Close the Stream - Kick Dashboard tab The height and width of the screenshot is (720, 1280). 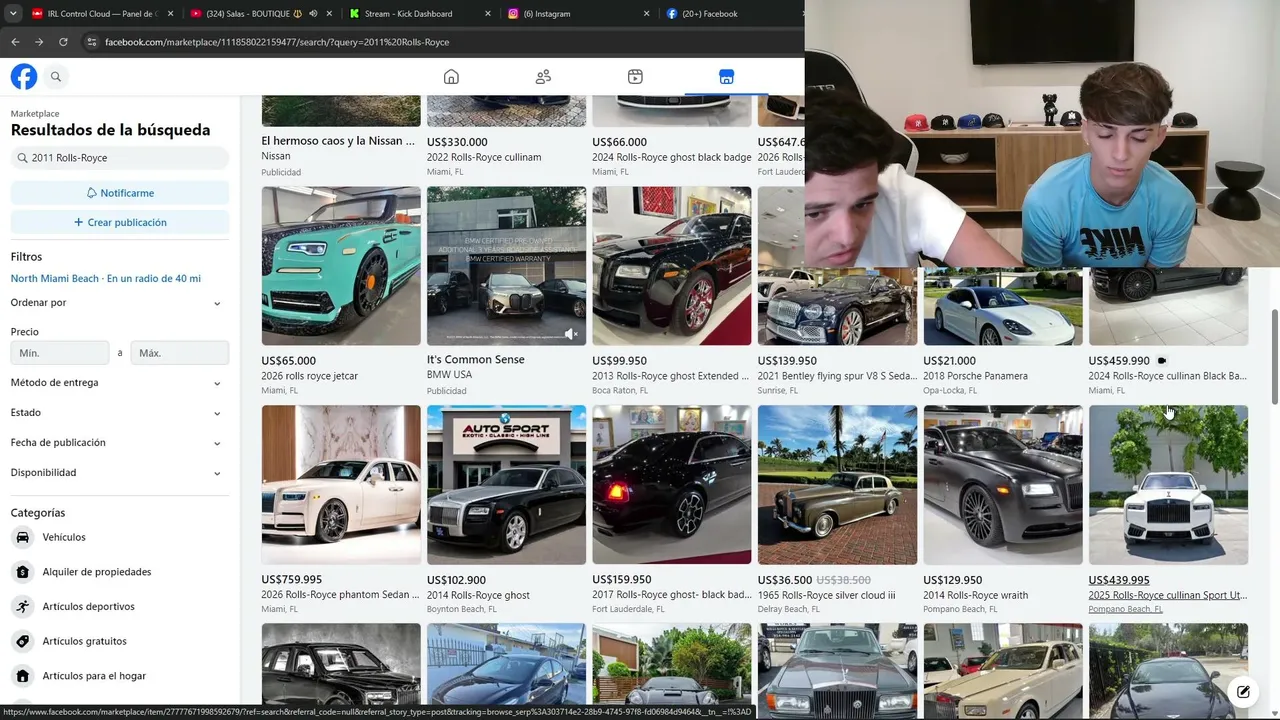488,14
